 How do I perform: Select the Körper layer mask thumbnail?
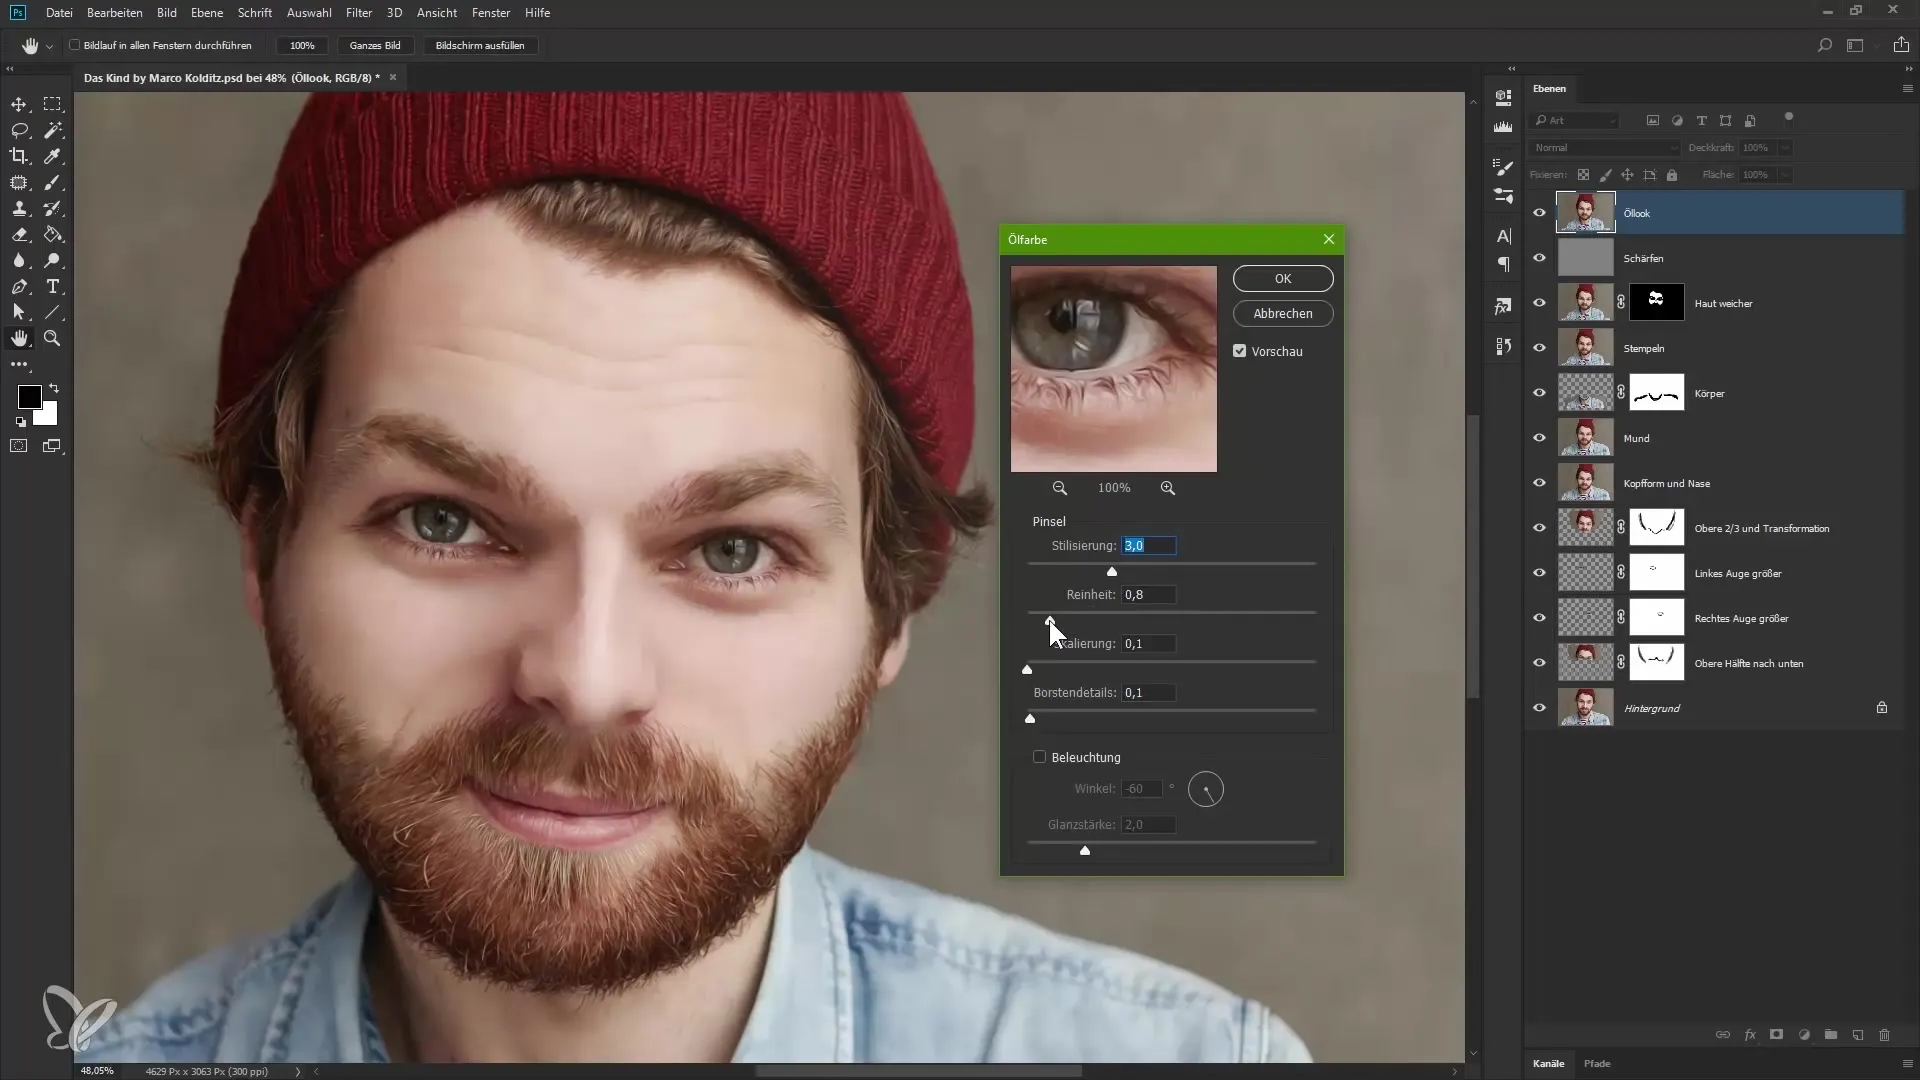pyautogui.click(x=1657, y=393)
